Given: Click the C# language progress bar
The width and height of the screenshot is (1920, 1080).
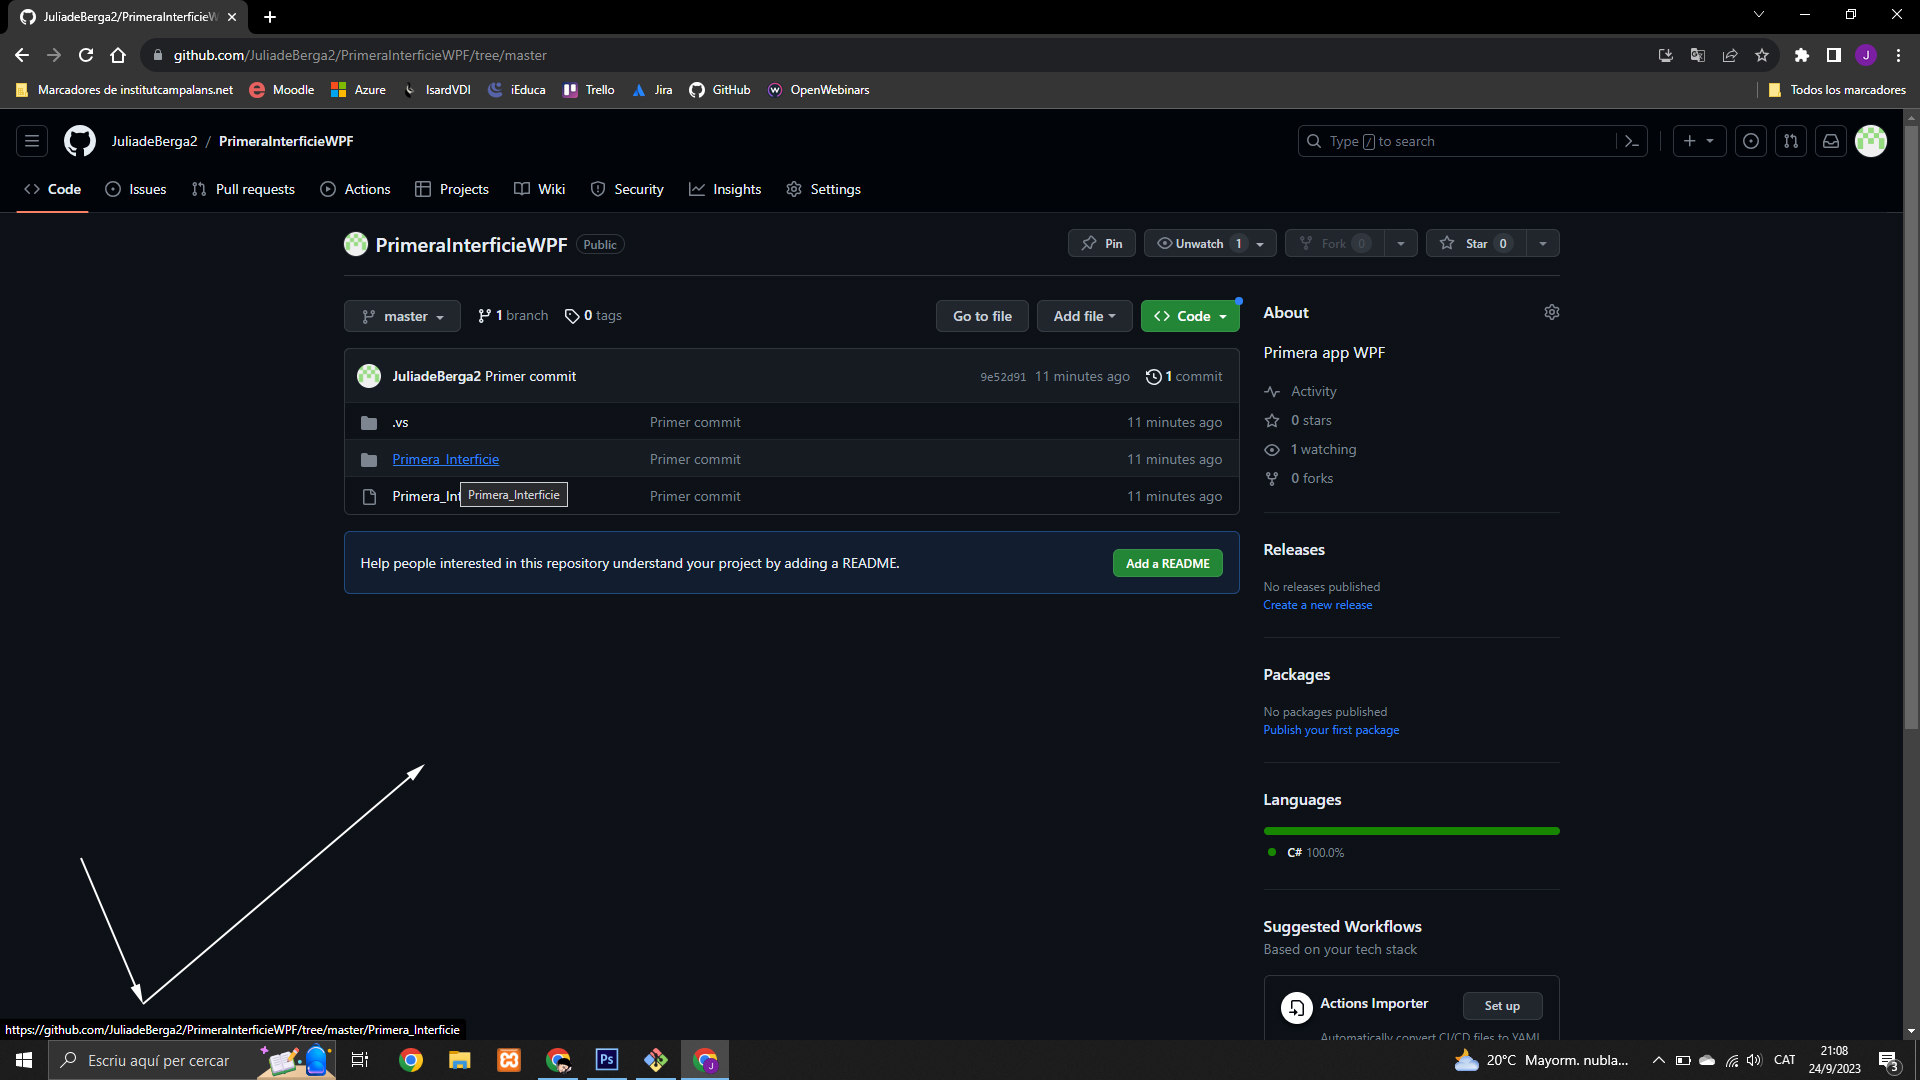Looking at the screenshot, I should coord(1411,831).
